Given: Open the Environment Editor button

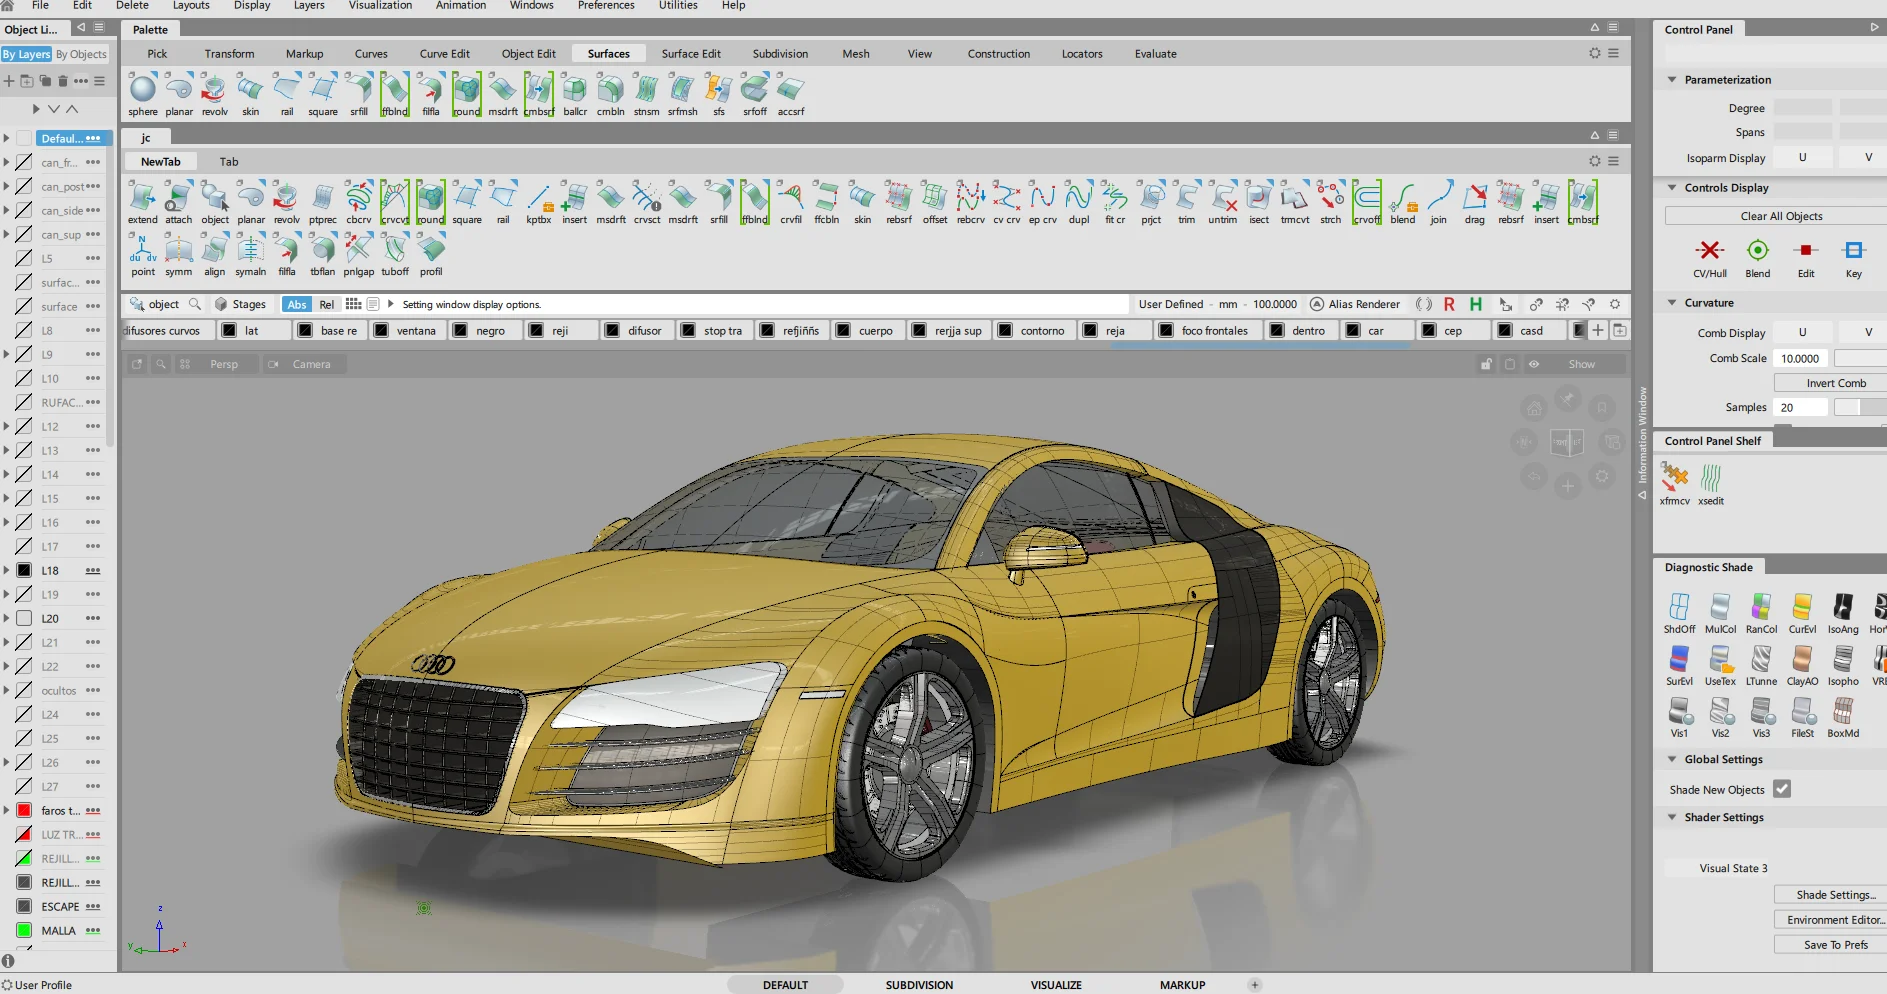Looking at the screenshot, I should click(1833, 920).
